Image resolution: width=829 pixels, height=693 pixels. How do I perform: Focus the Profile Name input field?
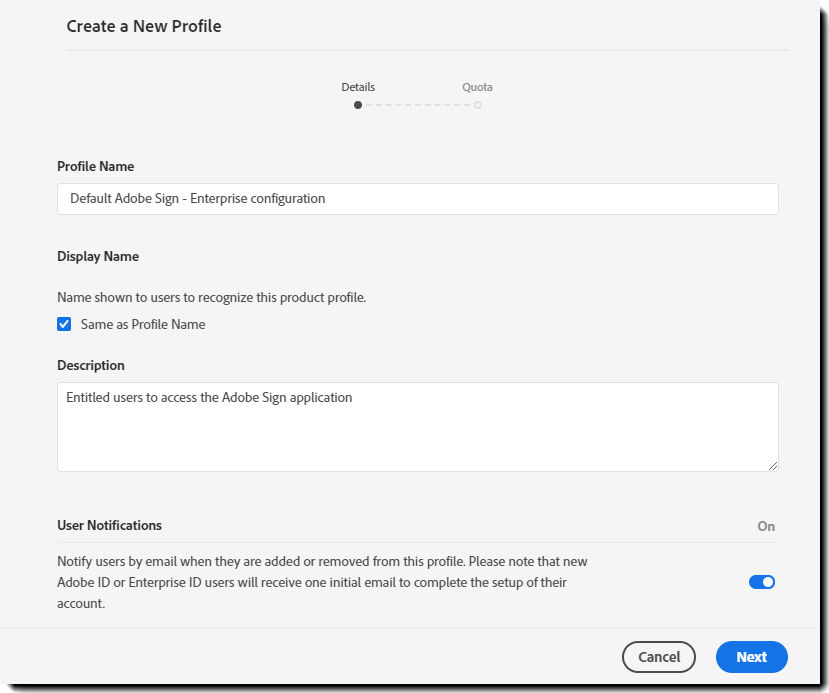pyautogui.click(x=418, y=199)
